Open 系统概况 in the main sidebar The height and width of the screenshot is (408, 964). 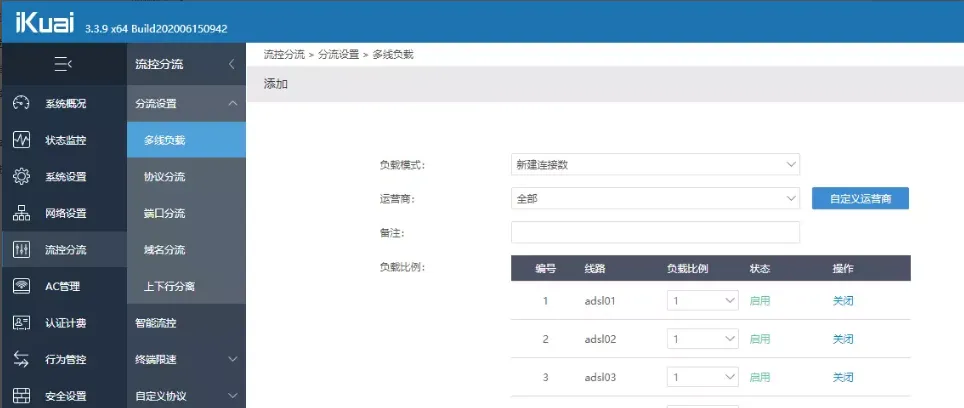64,103
